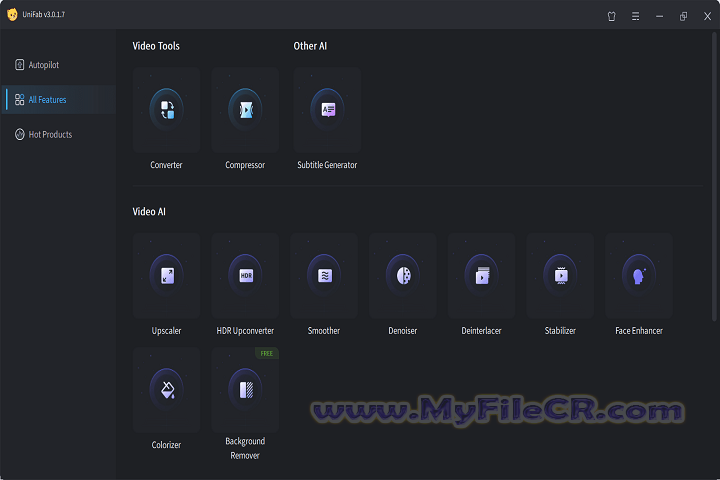Open the HDR Upconverter tool
This screenshot has width=720, height=480.
pyautogui.click(x=245, y=276)
